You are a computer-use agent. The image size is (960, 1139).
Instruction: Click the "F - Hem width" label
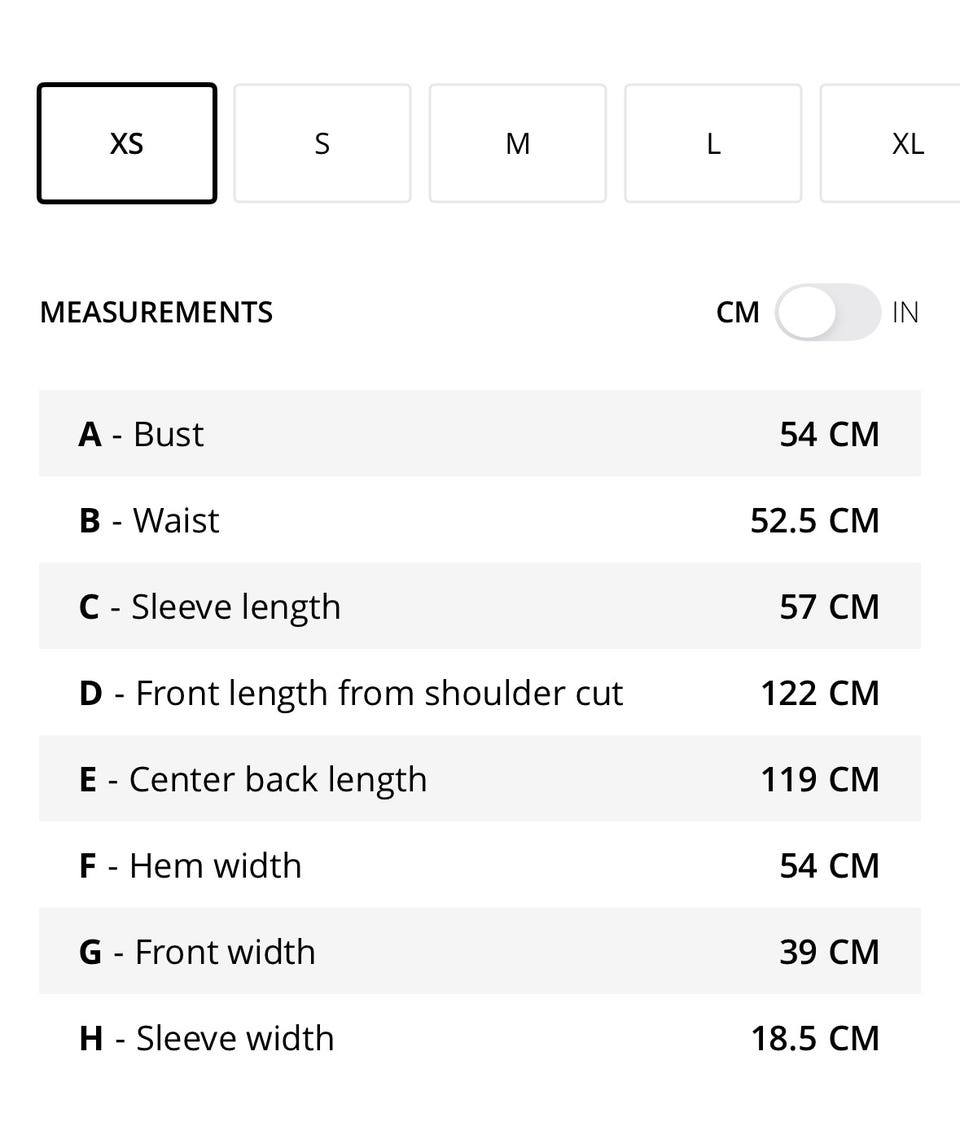pyautogui.click(x=190, y=866)
